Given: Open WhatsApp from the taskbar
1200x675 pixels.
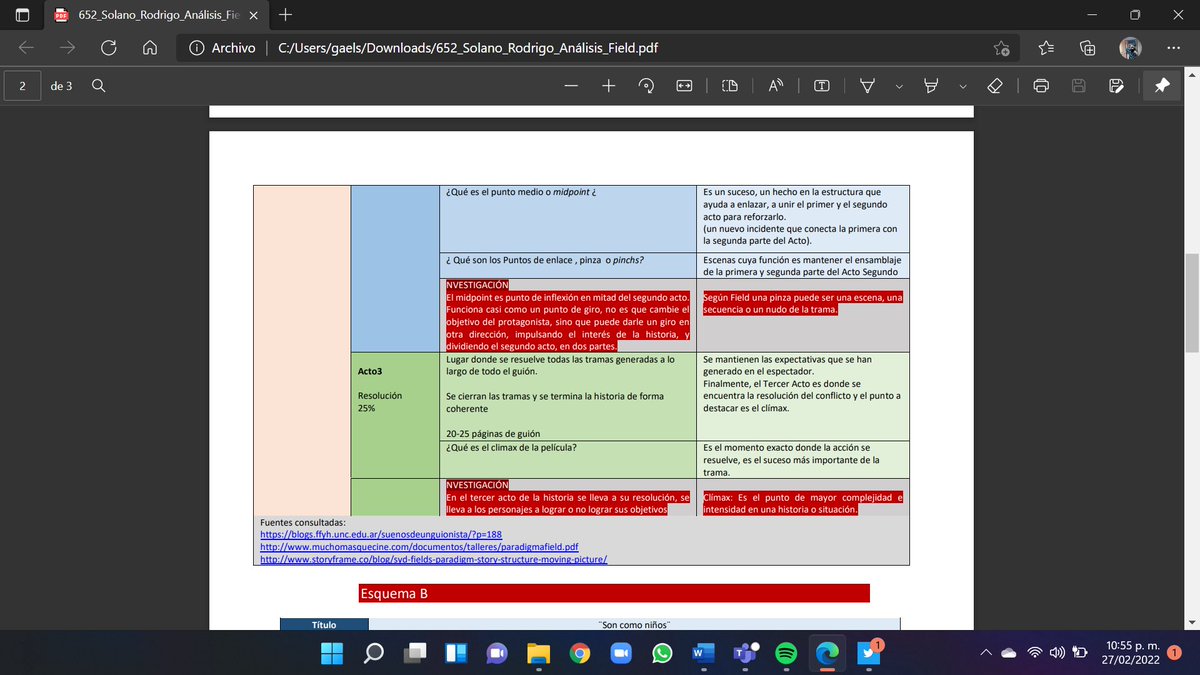Looking at the screenshot, I should 661,653.
